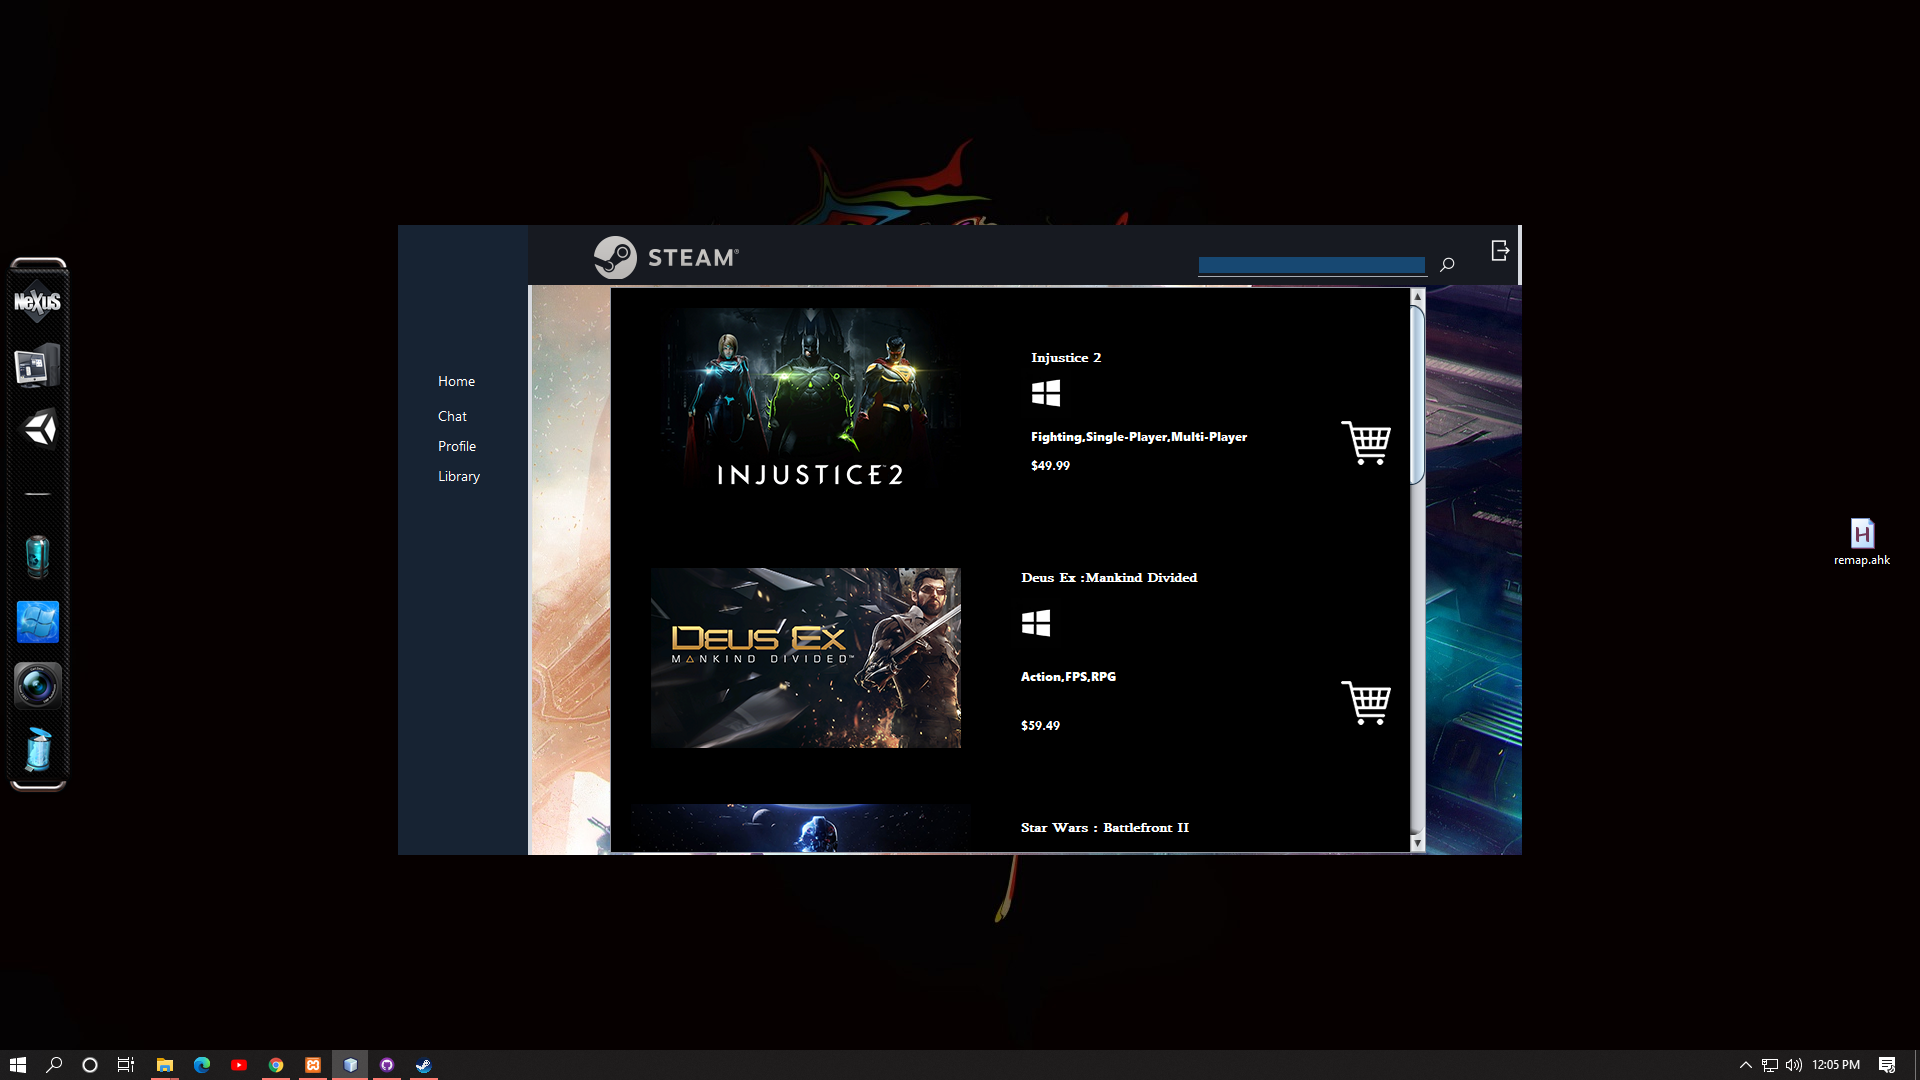The height and width of the screenshot is (1080, 1920).
Task: Open XAMPP from the taskbar
Action: [x=313, y=1065]
